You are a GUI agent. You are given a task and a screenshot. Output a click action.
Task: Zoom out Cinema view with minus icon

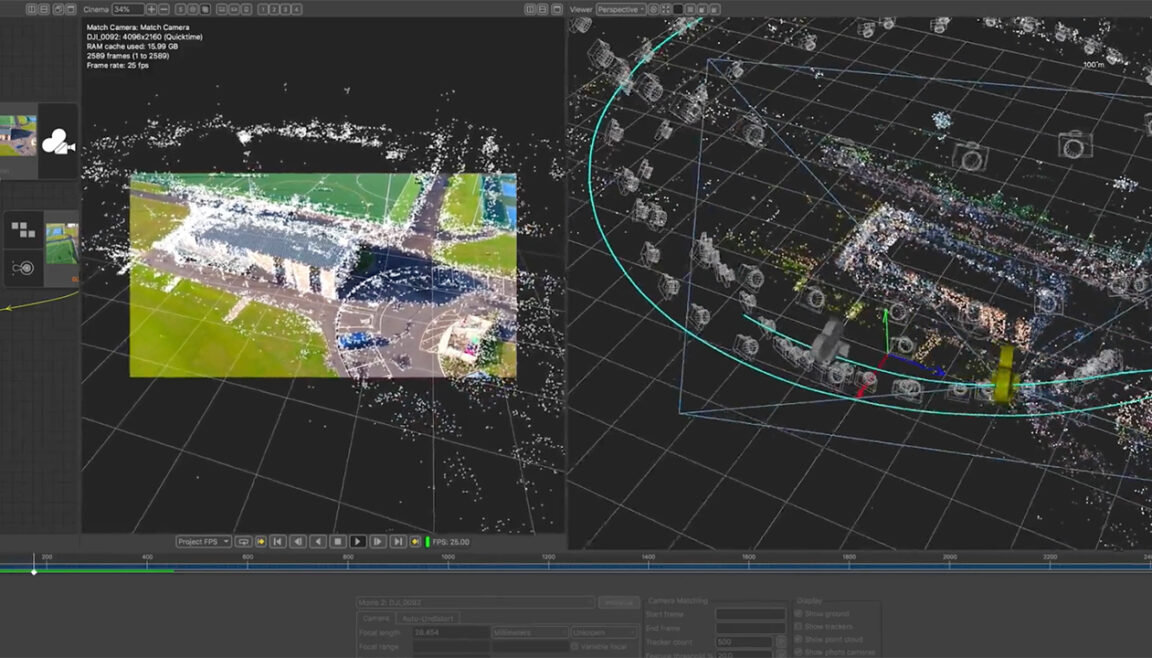click(165, 9)
